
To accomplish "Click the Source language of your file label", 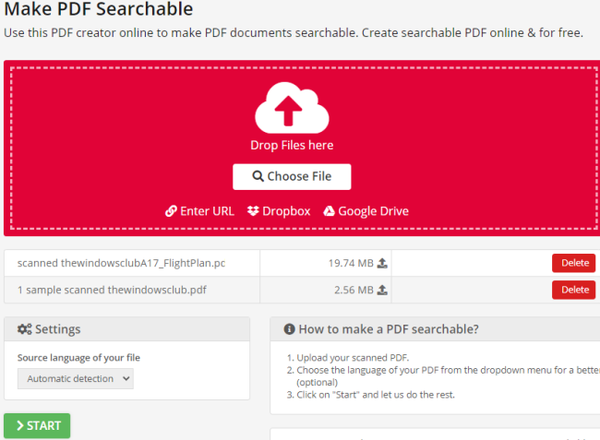I will tap(79, 358).
